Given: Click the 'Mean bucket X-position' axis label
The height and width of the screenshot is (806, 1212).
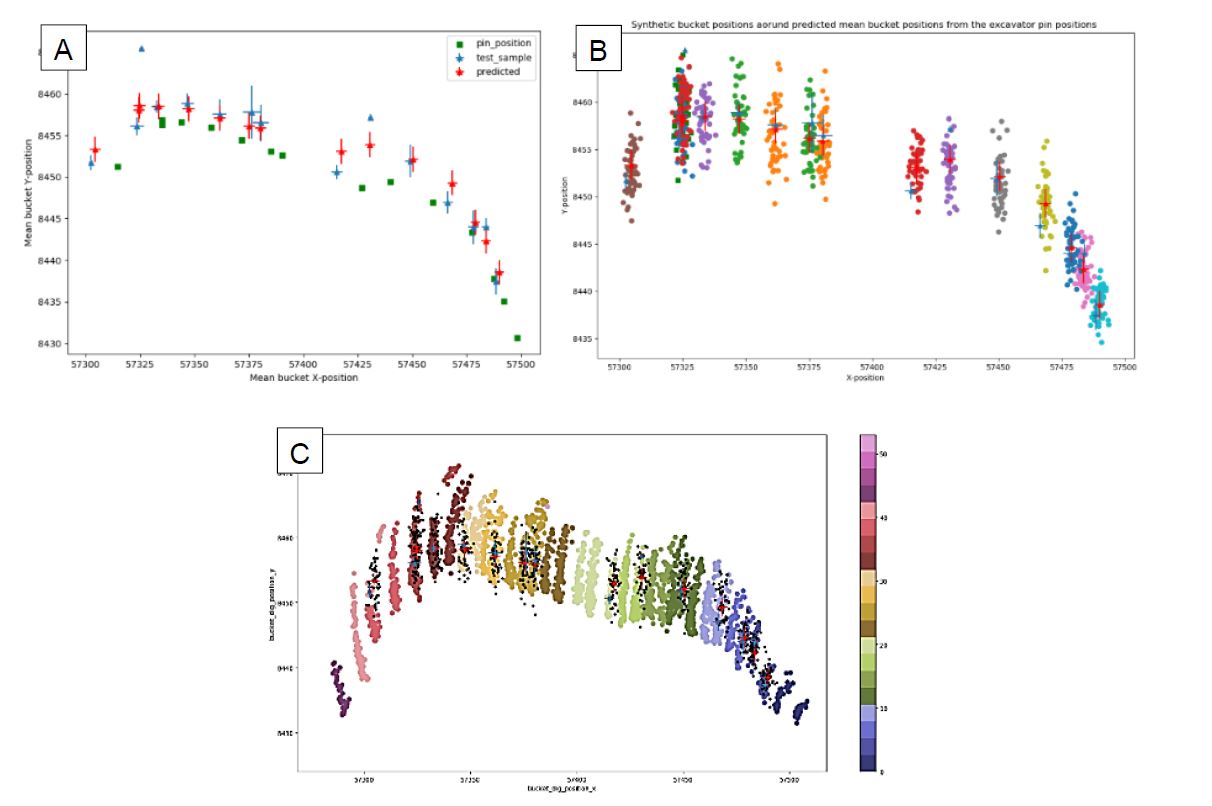Looking at the screenshot, I should pos(302,377).
